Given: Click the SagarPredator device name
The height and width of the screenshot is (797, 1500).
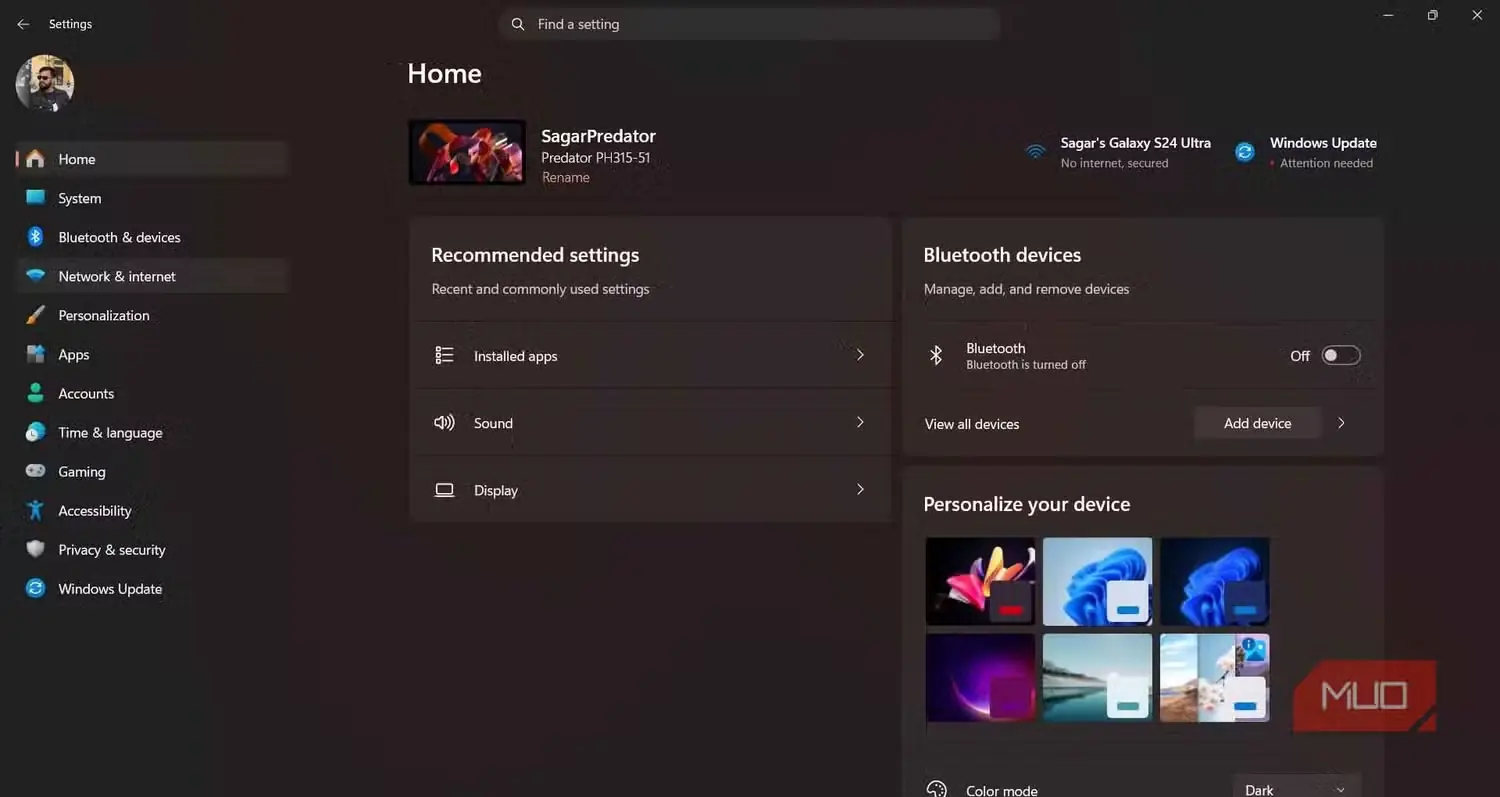Looking at the screenshot, I should point(598,136).
